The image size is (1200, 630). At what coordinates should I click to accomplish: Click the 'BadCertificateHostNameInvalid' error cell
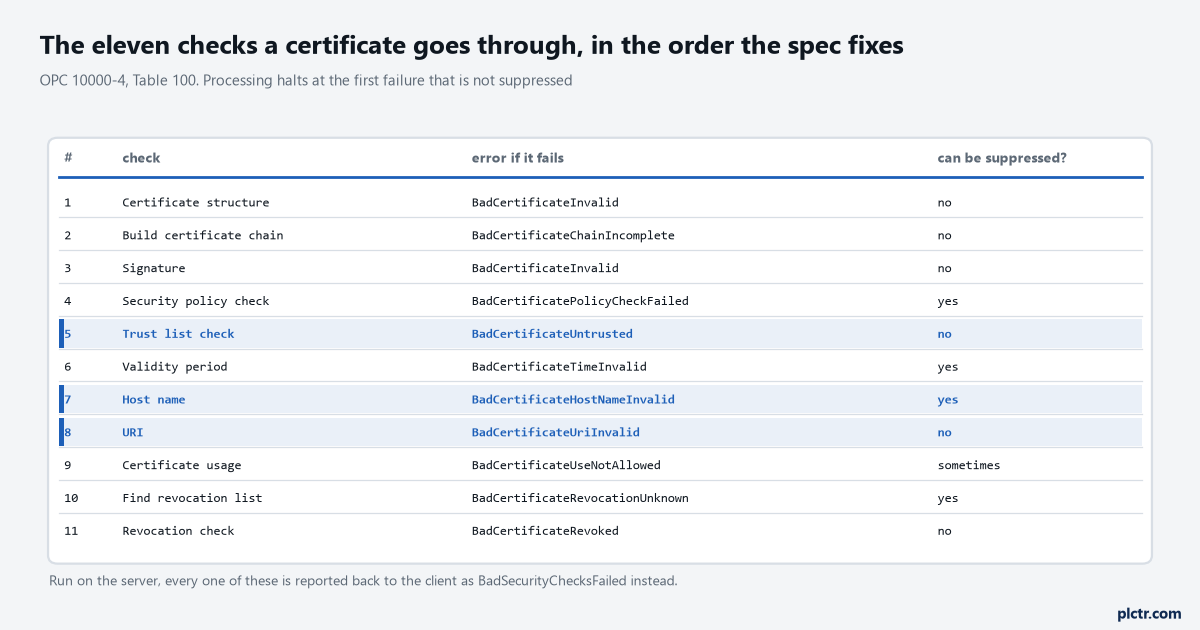[573, 400]
